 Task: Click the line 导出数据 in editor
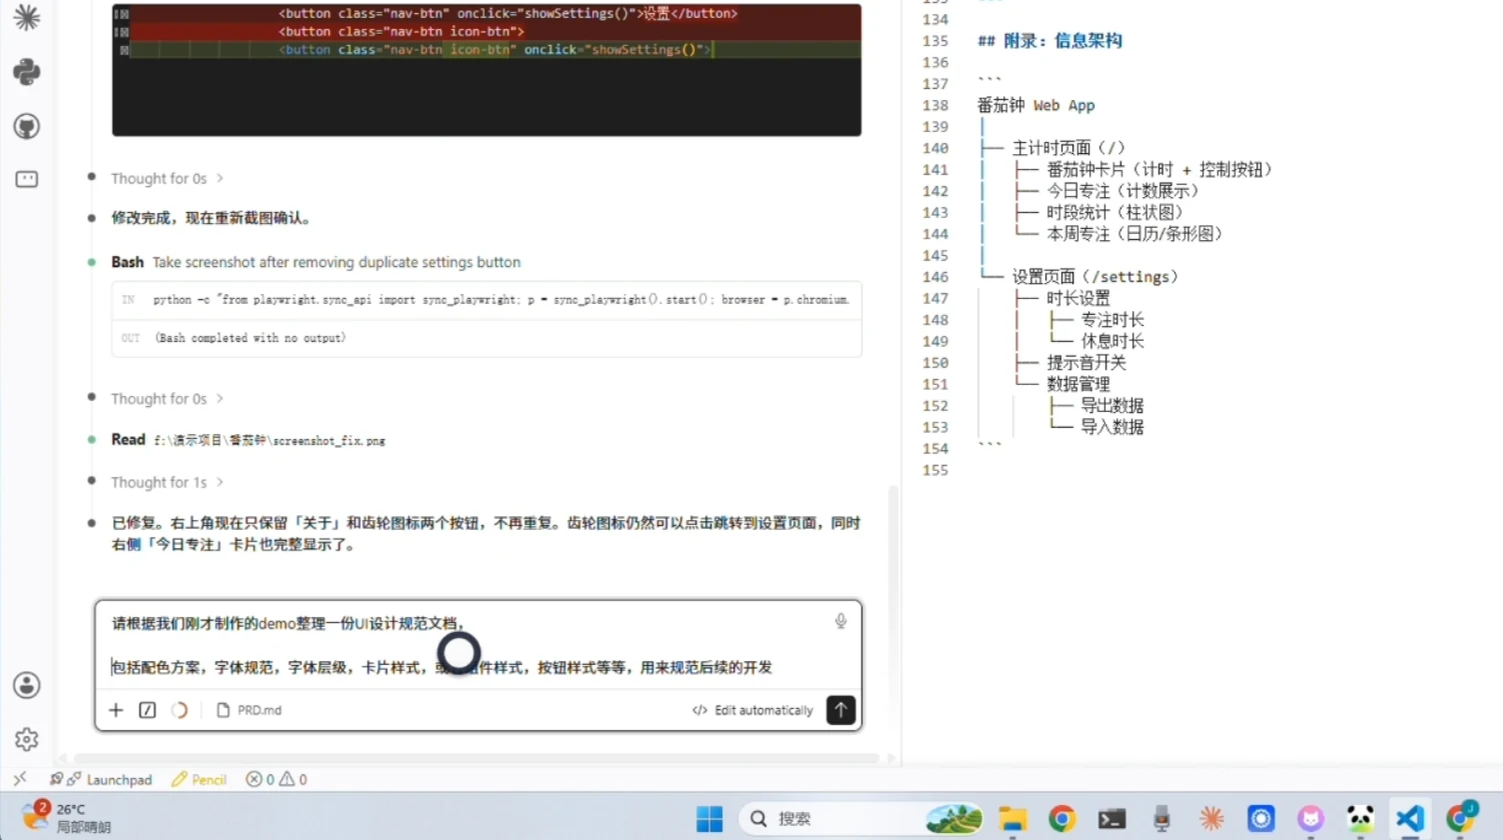[x=1112, y=406]
